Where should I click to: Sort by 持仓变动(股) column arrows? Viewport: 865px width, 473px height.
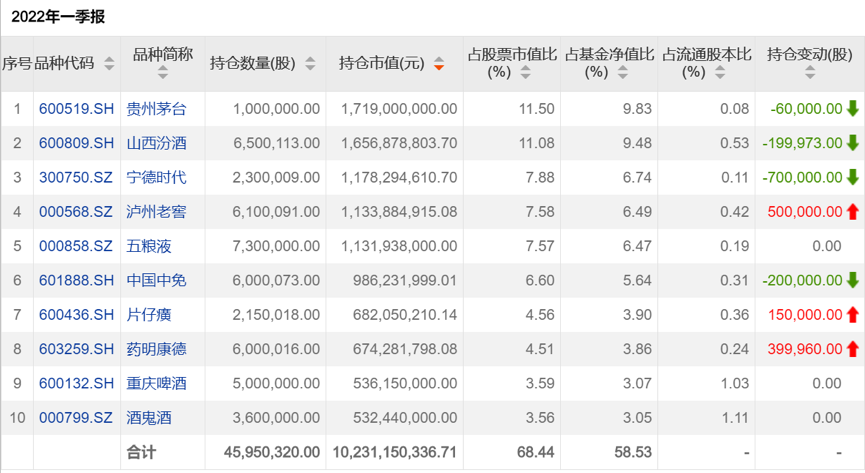click(x=810, y=72)
